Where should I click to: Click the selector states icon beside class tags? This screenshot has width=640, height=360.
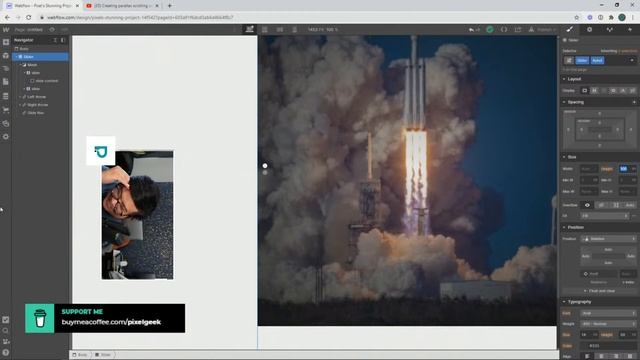[x=569, y=60]
